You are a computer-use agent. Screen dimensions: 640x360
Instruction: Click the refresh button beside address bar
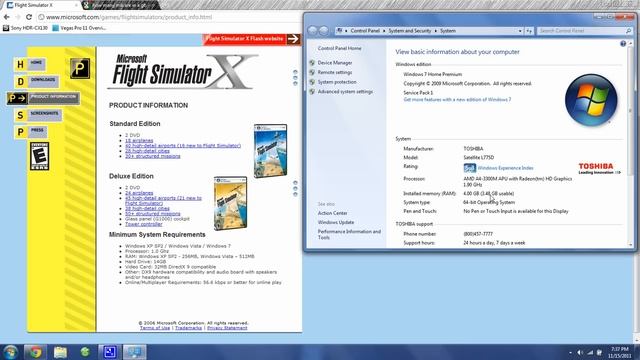click(x=529, y=31)
